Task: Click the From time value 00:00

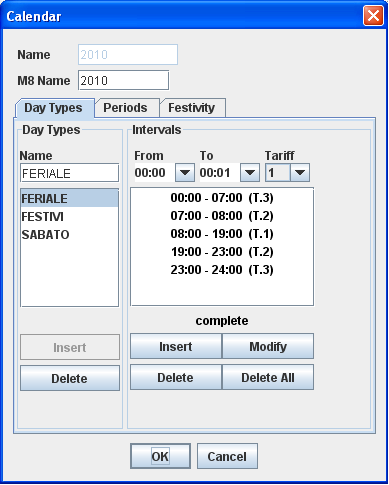Action: pyautogui.click(x=155, y=173)
